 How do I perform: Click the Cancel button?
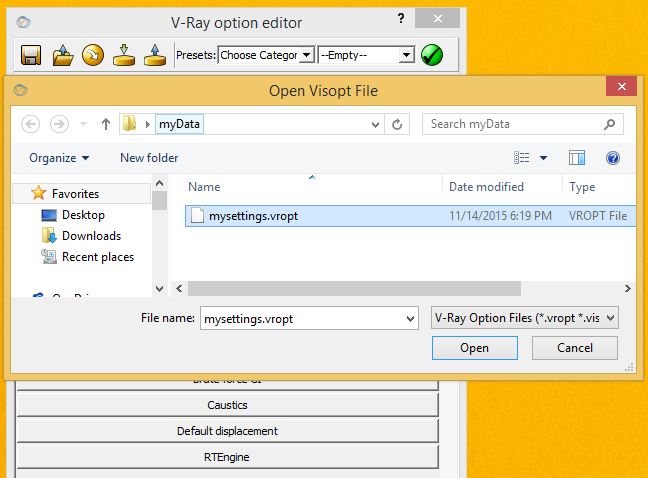[575, 348]
